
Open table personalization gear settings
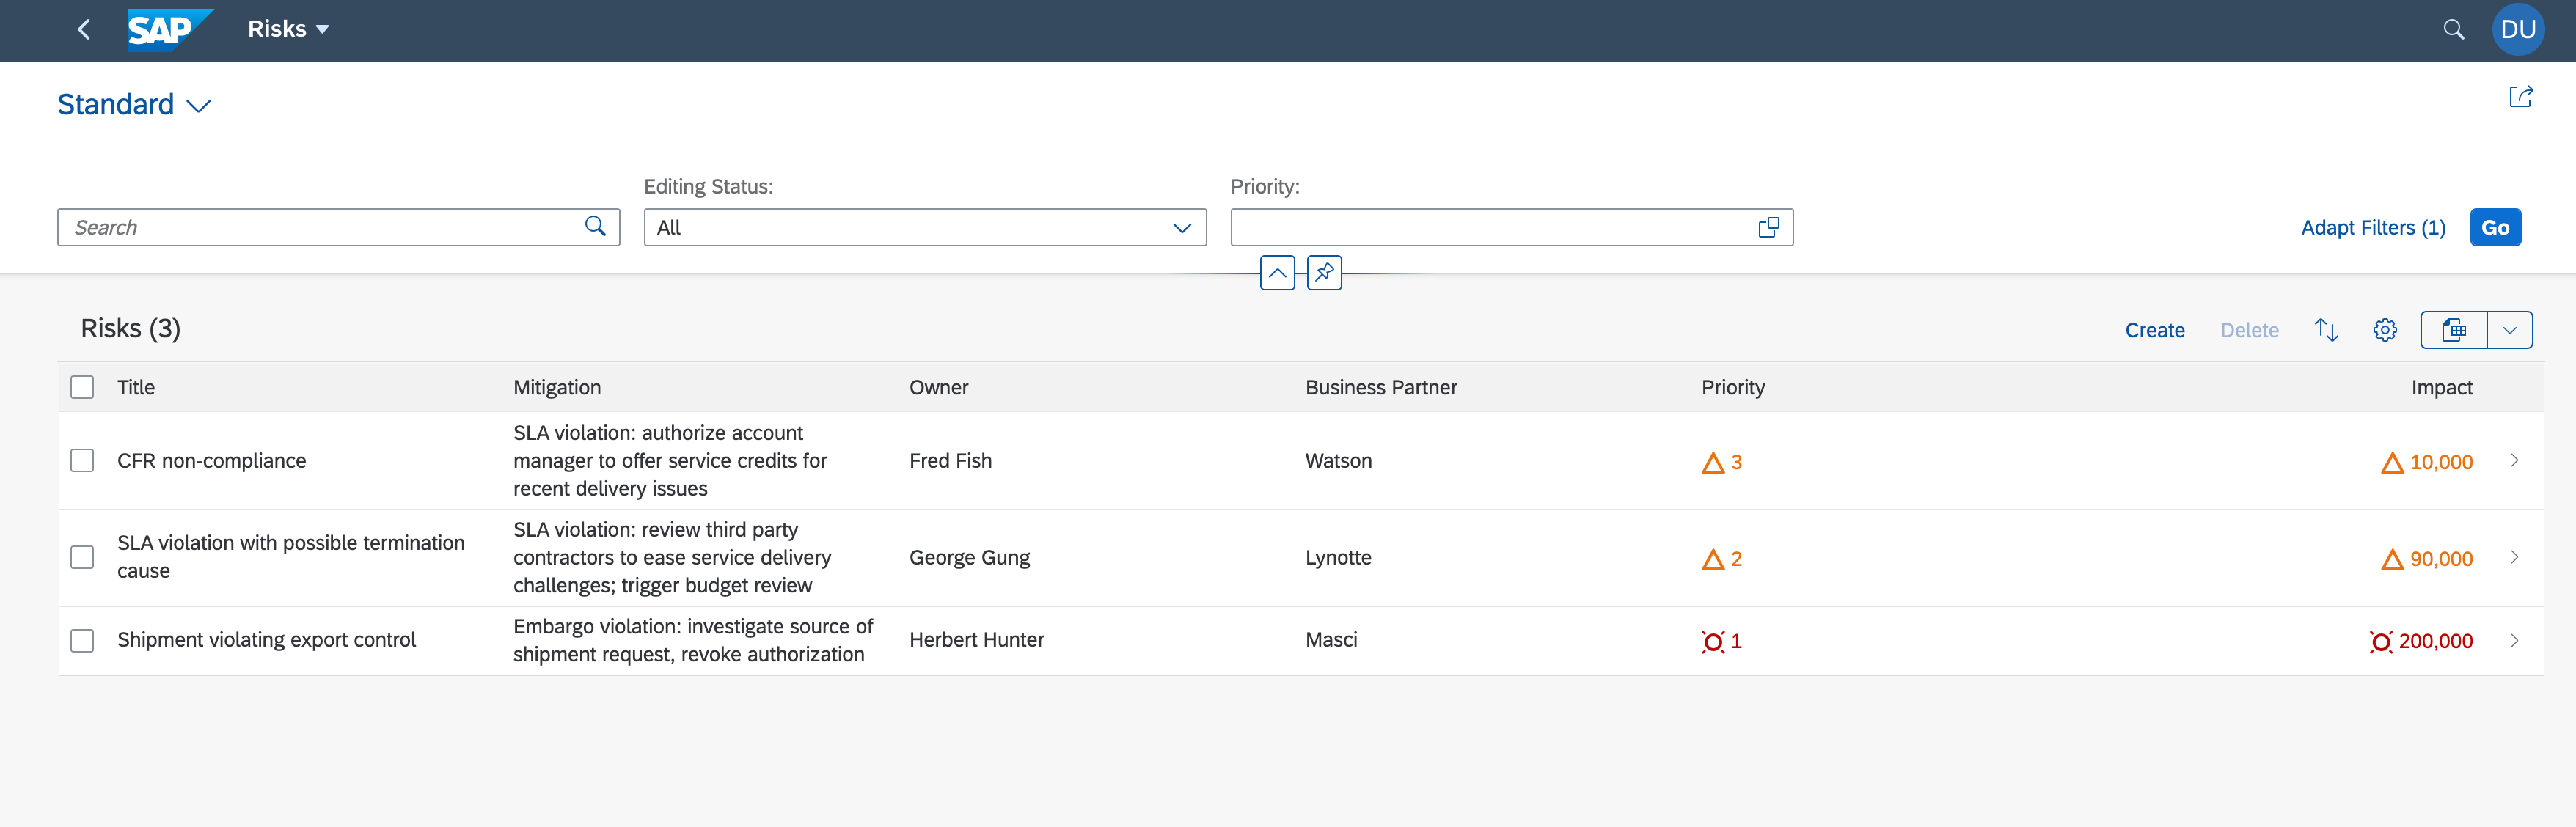pyautogui.click(x=2385, y=330)
